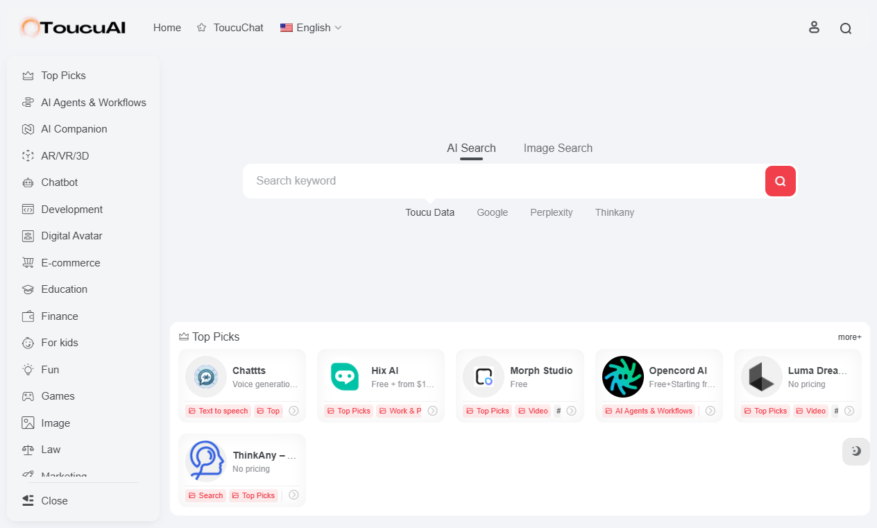The image size is (877, 528).
Task: Select Thinkany as the search source
Action: (x=614, y=213)
